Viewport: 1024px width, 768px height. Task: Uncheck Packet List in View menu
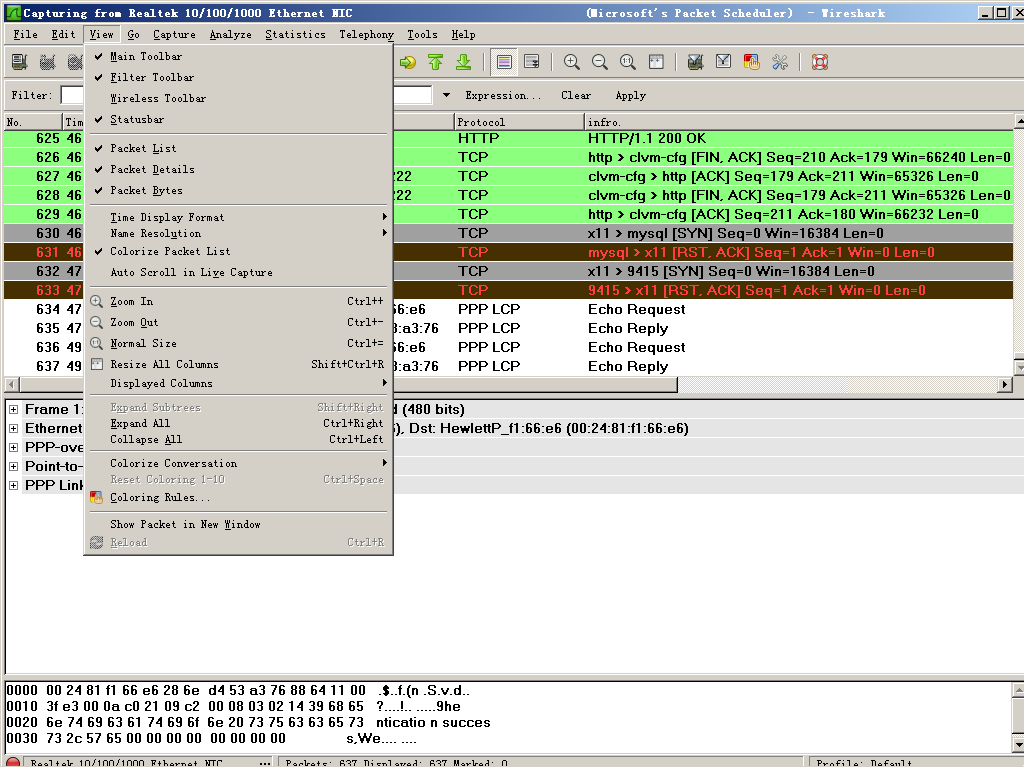[x=238, y=148]
